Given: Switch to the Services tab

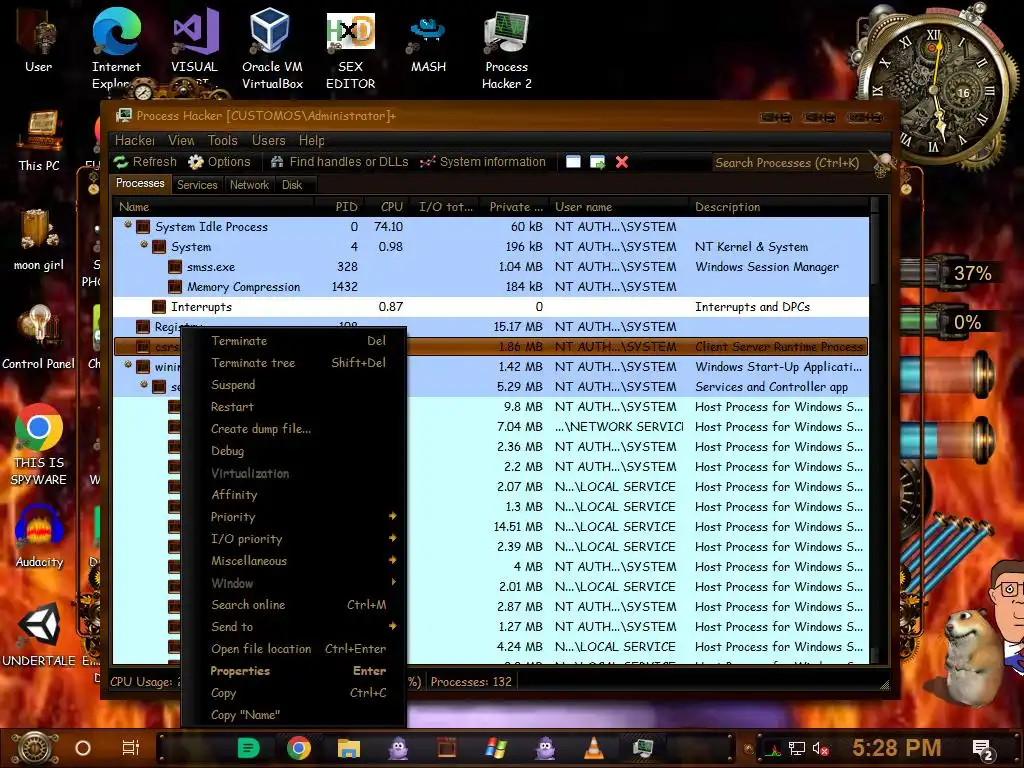Looking at the screenshot, I should pyautogui.click(x=197, y=185).
